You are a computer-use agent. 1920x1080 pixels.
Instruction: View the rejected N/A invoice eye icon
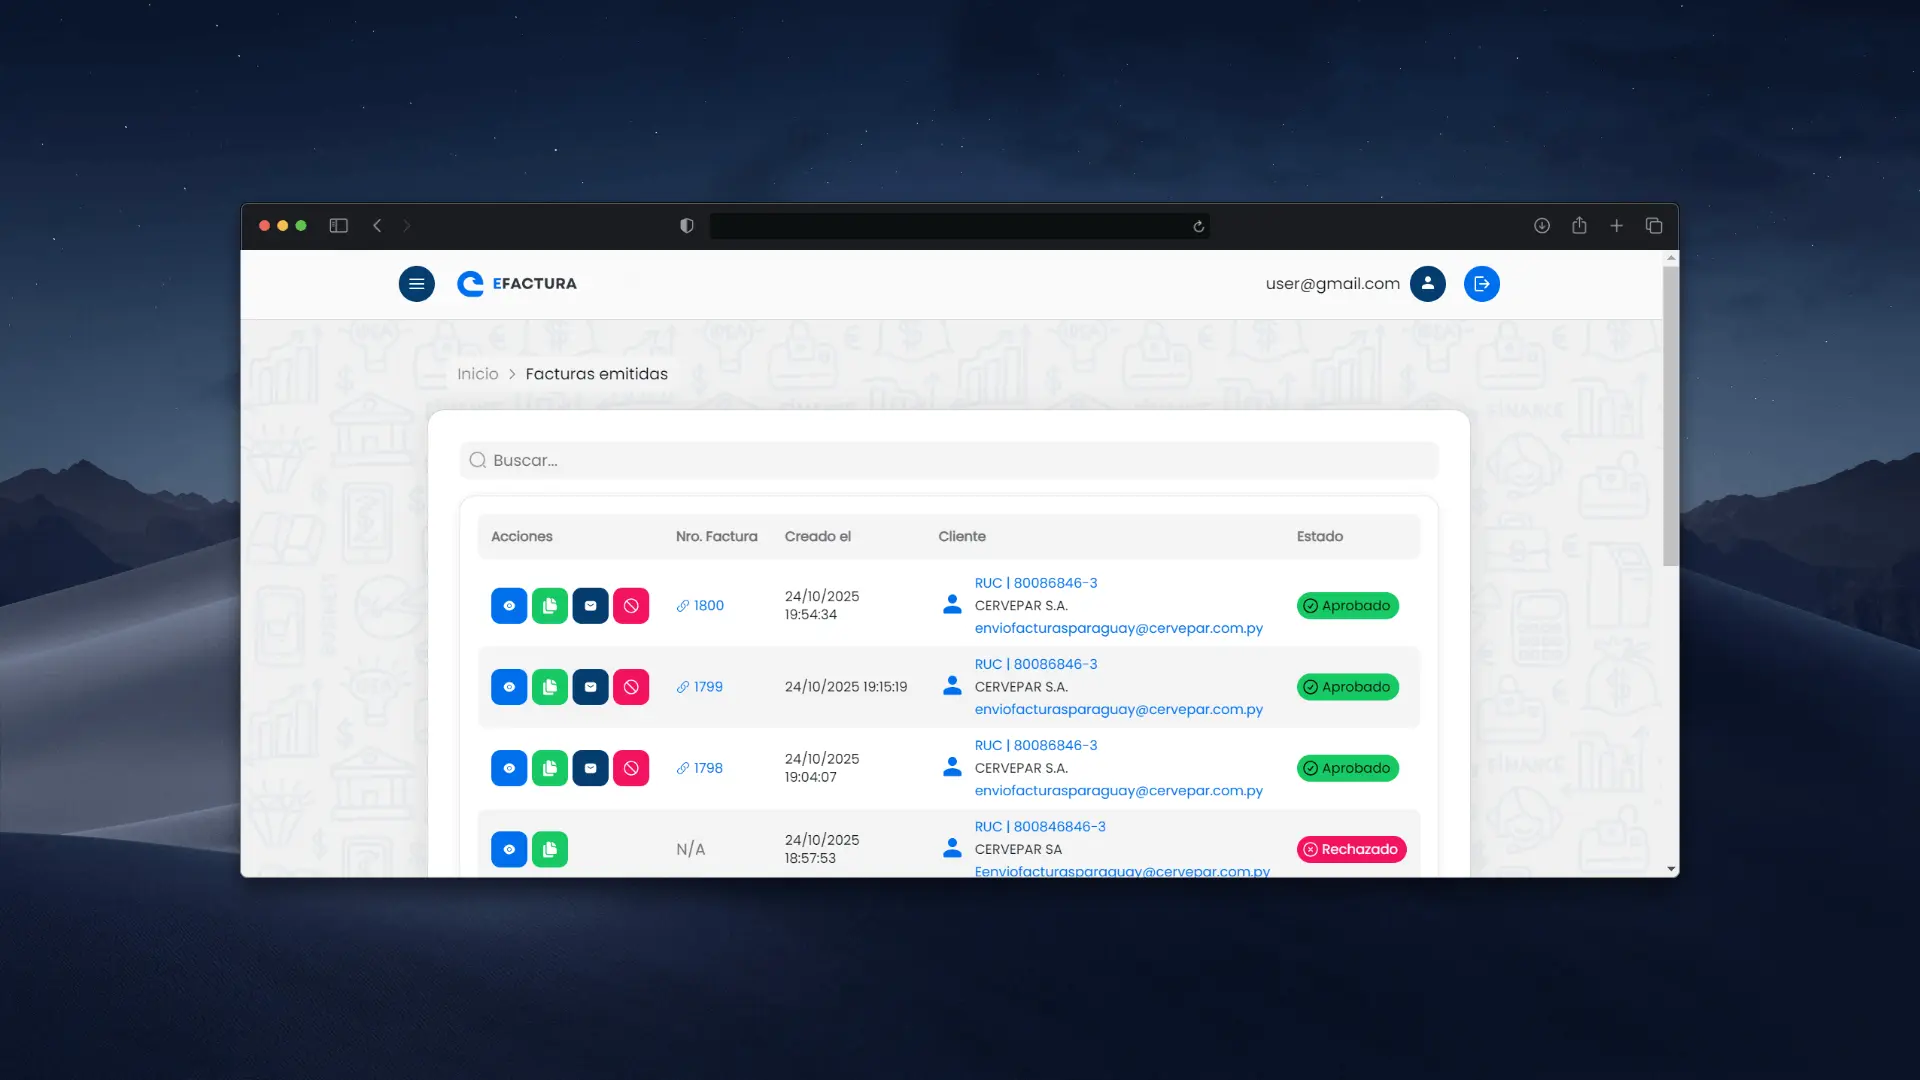509,849
